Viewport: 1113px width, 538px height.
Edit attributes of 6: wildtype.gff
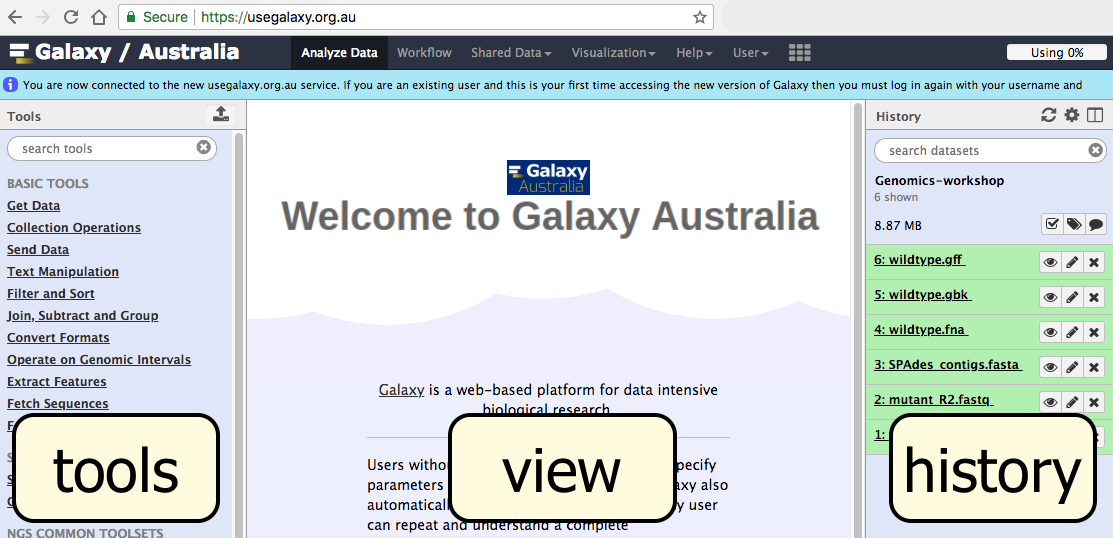pos(1073,262)
